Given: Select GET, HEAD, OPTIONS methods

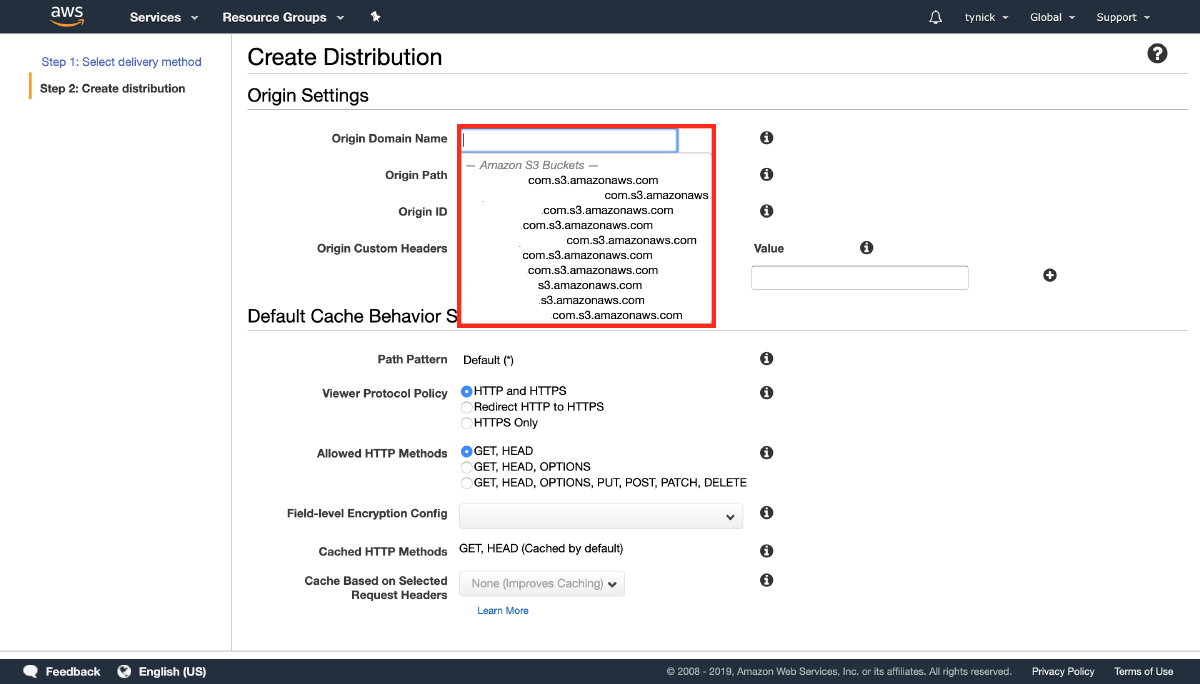Looking at the screenshot, I should 466,467.
